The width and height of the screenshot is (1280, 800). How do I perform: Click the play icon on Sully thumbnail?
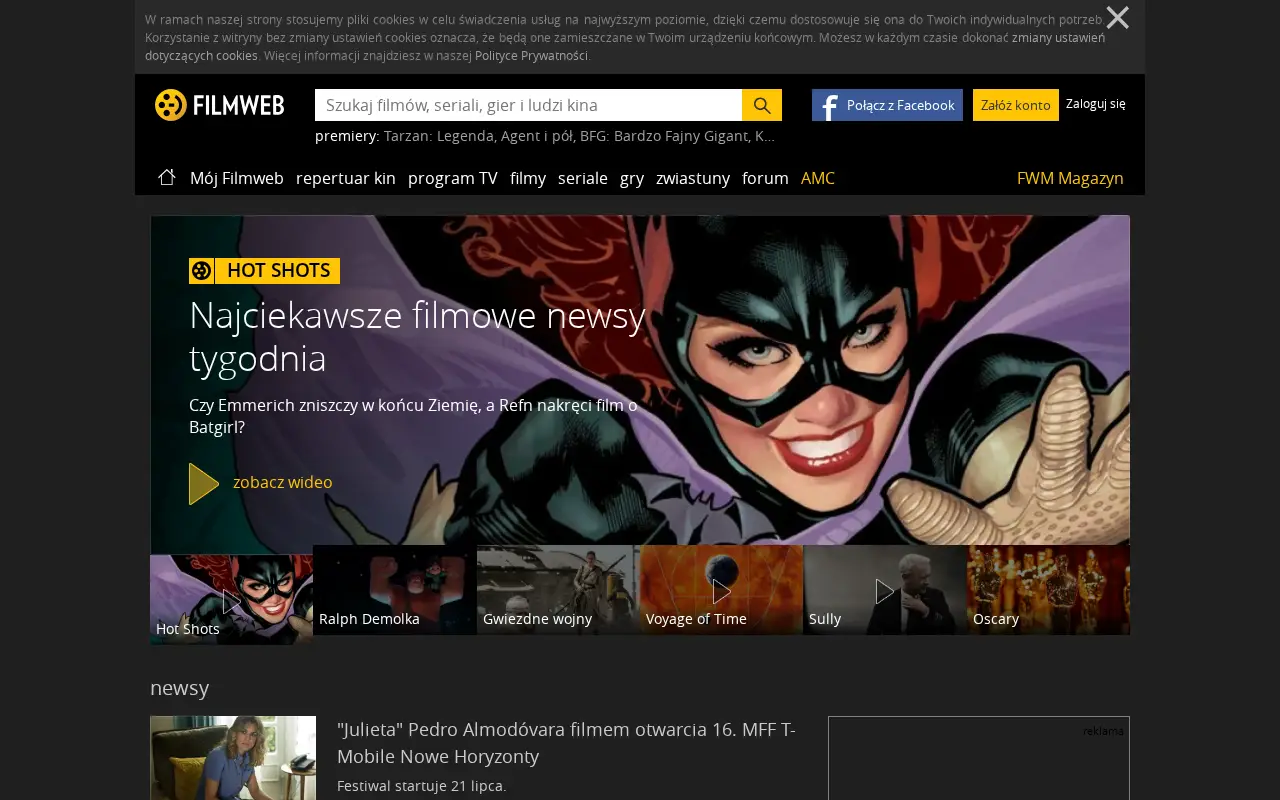(x=885, y=592)
